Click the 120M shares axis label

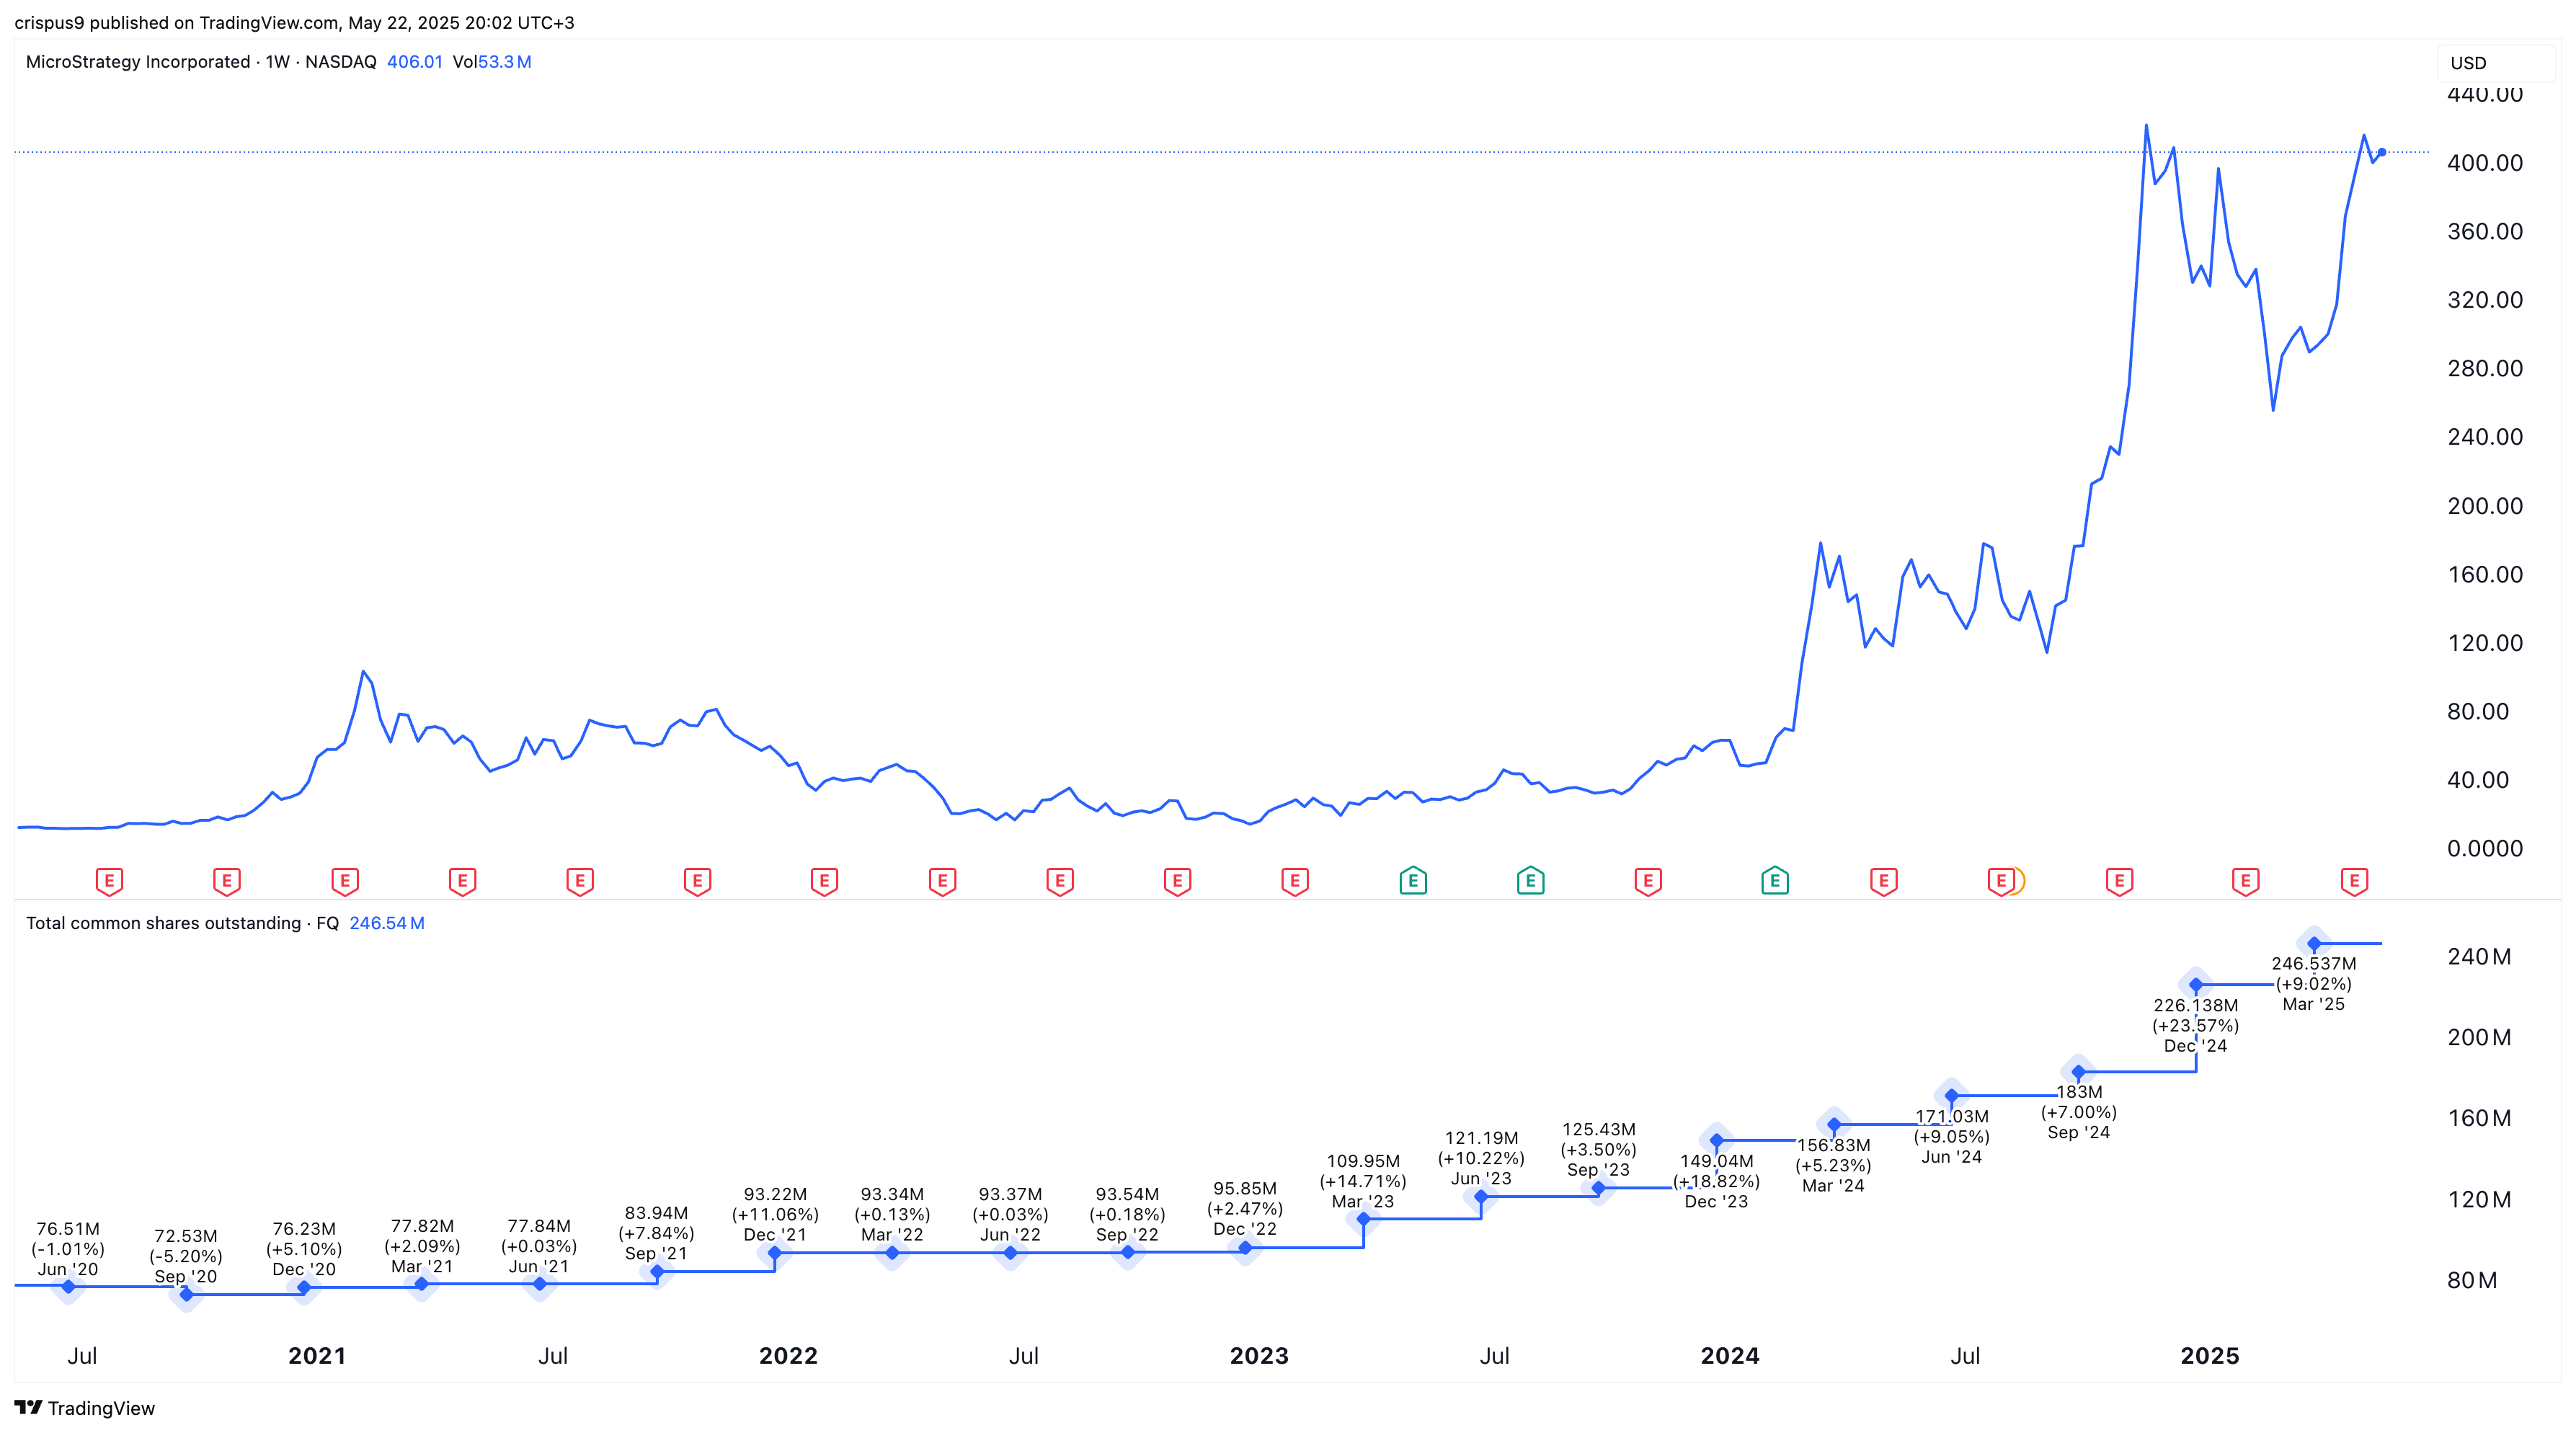click(x=2479, y=1200)
